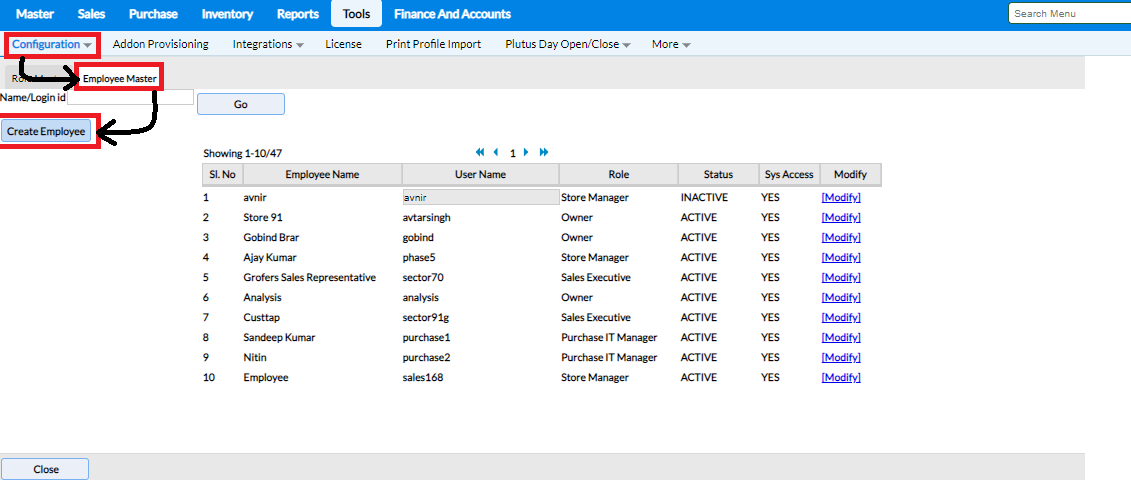The width and height of the screenshot is (1131, 486).
Task: Expand Plutus Day Open/Close menu
Action: [x=568, y=44]
